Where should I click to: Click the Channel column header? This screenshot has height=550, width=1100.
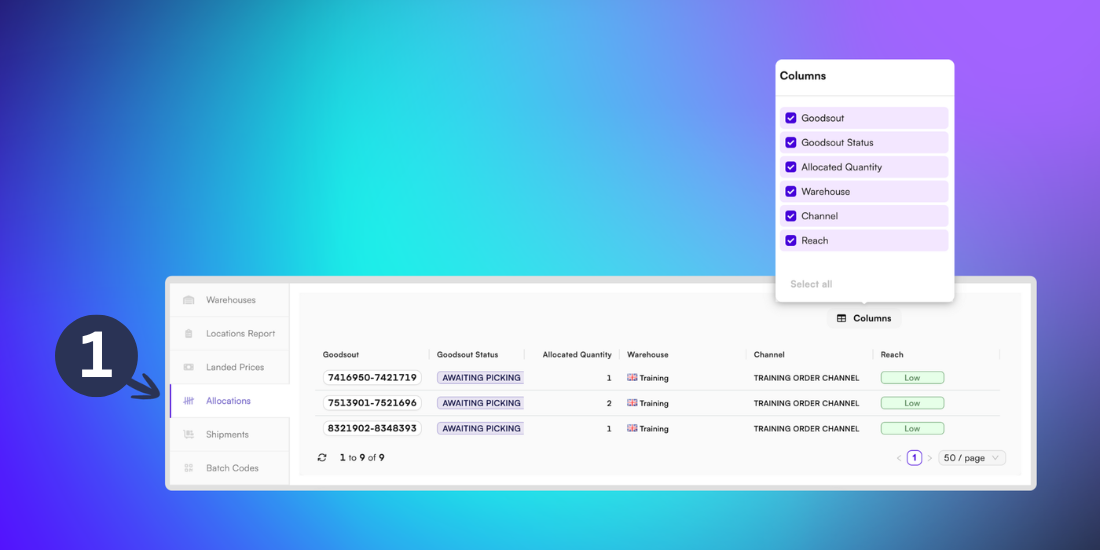769,355
